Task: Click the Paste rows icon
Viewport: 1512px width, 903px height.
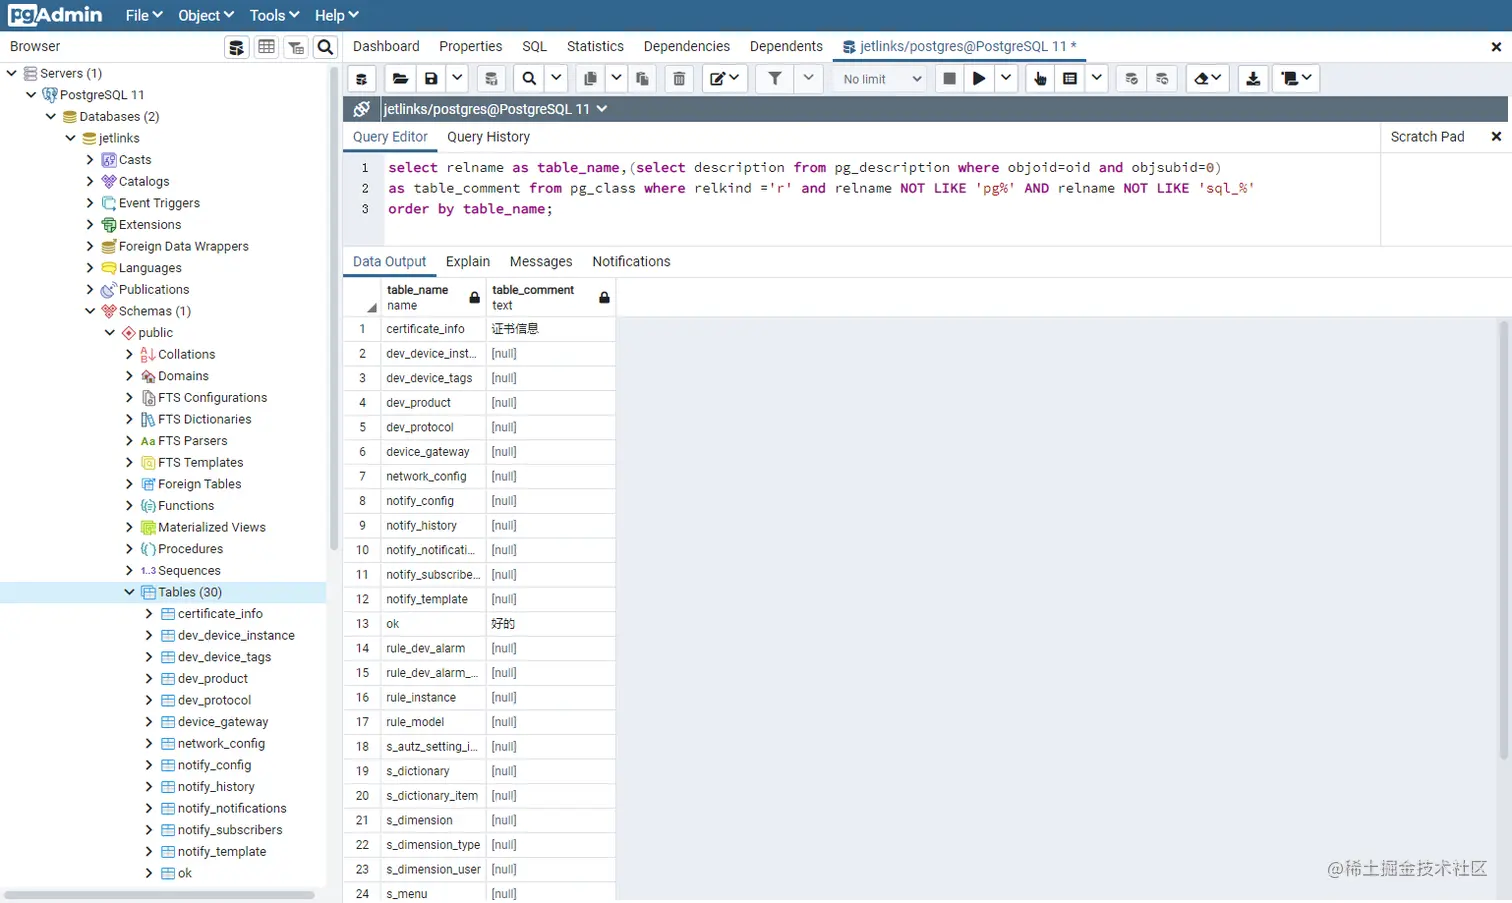Action: [642, 79]
